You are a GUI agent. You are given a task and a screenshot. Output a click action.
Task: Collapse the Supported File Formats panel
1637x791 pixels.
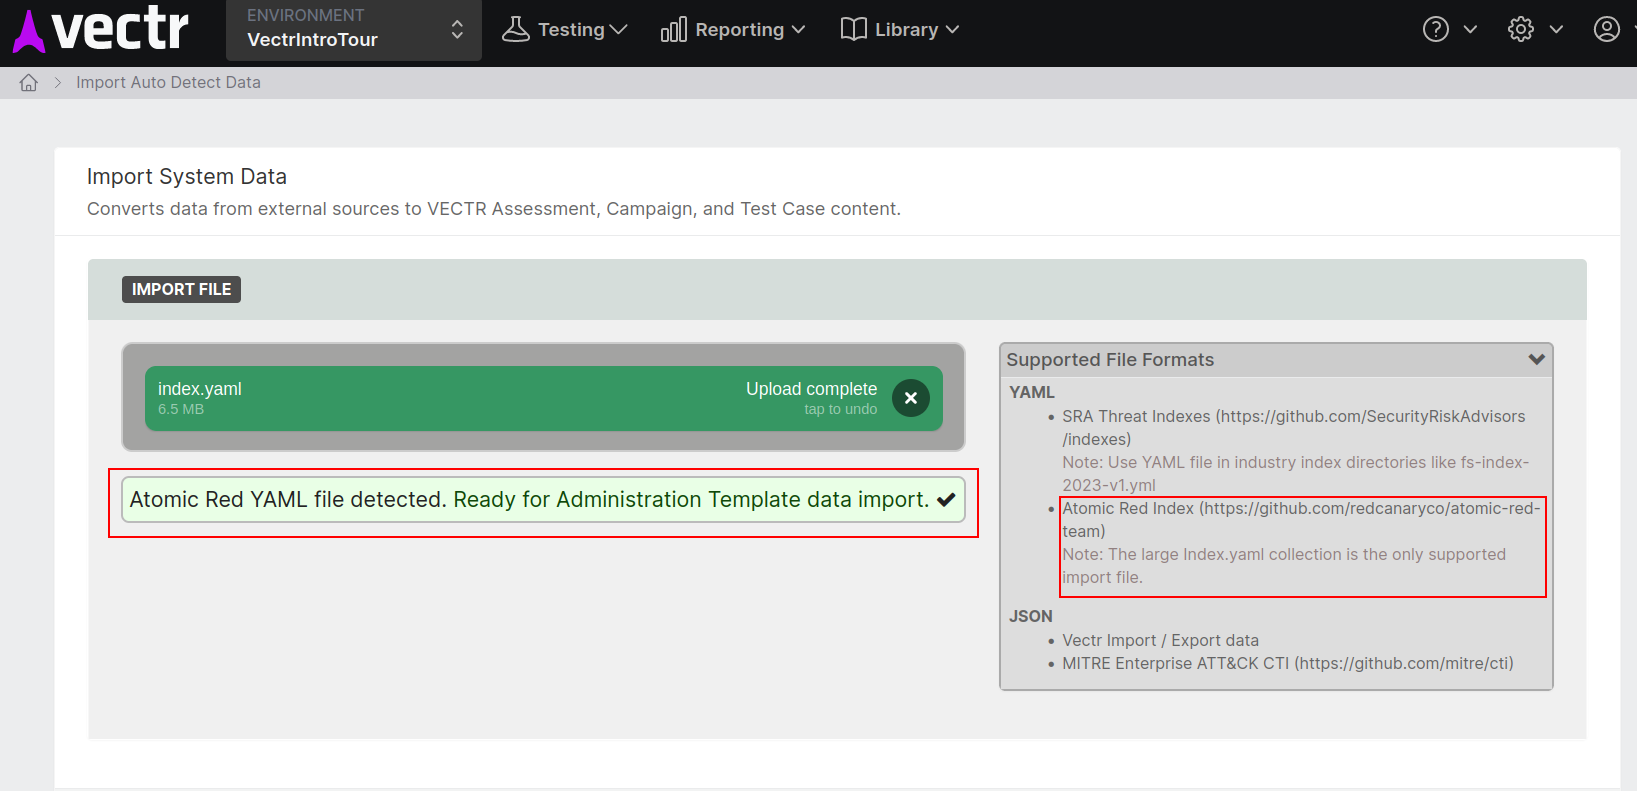click(x=1536, y=359)
